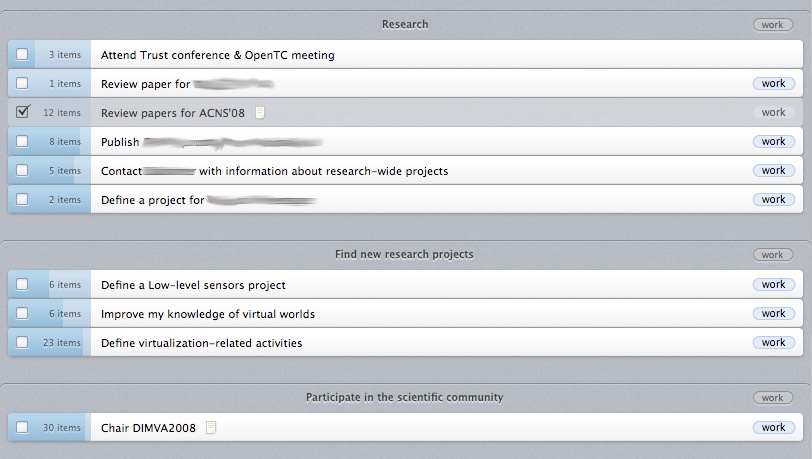Select the Research section header
Screen dimensions: 812x459
tap(405, 24)
